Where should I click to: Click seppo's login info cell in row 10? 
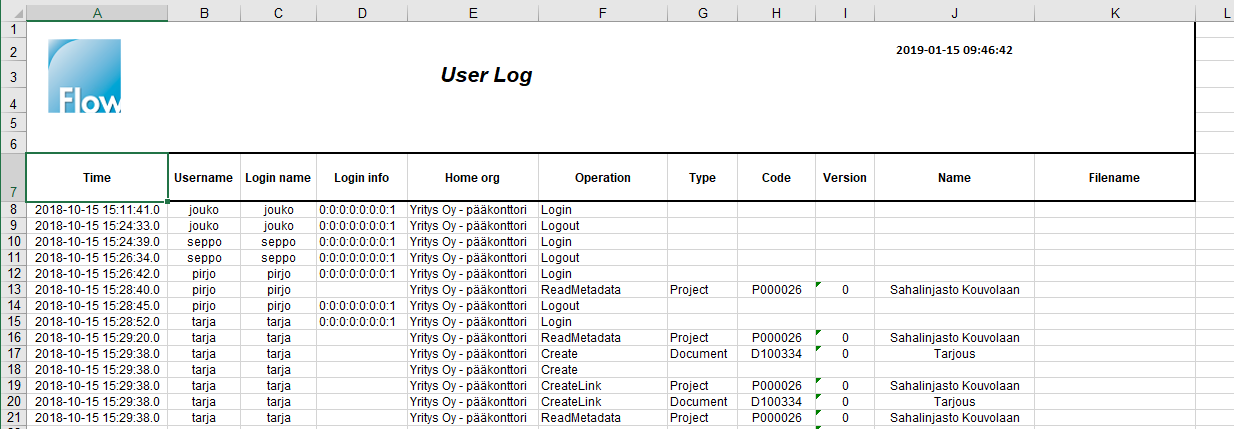tap(361, 242)
